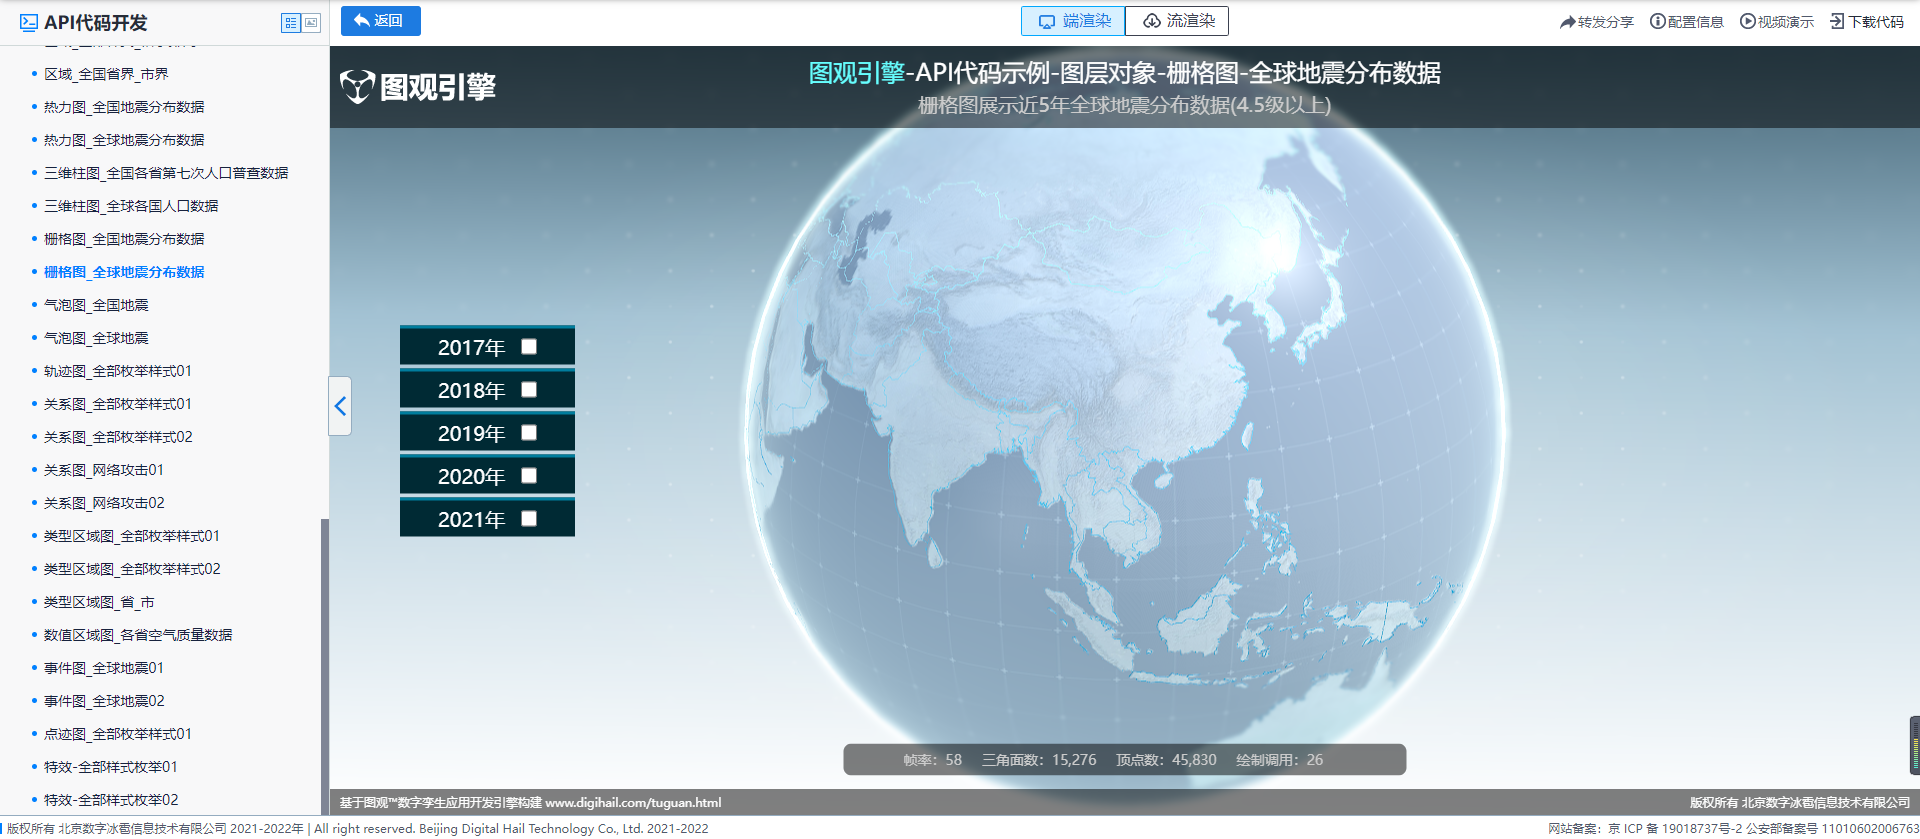Enable the 2020年 checkbox
The width and height of the screenshot is (1920, 839).
coord(529,476)
